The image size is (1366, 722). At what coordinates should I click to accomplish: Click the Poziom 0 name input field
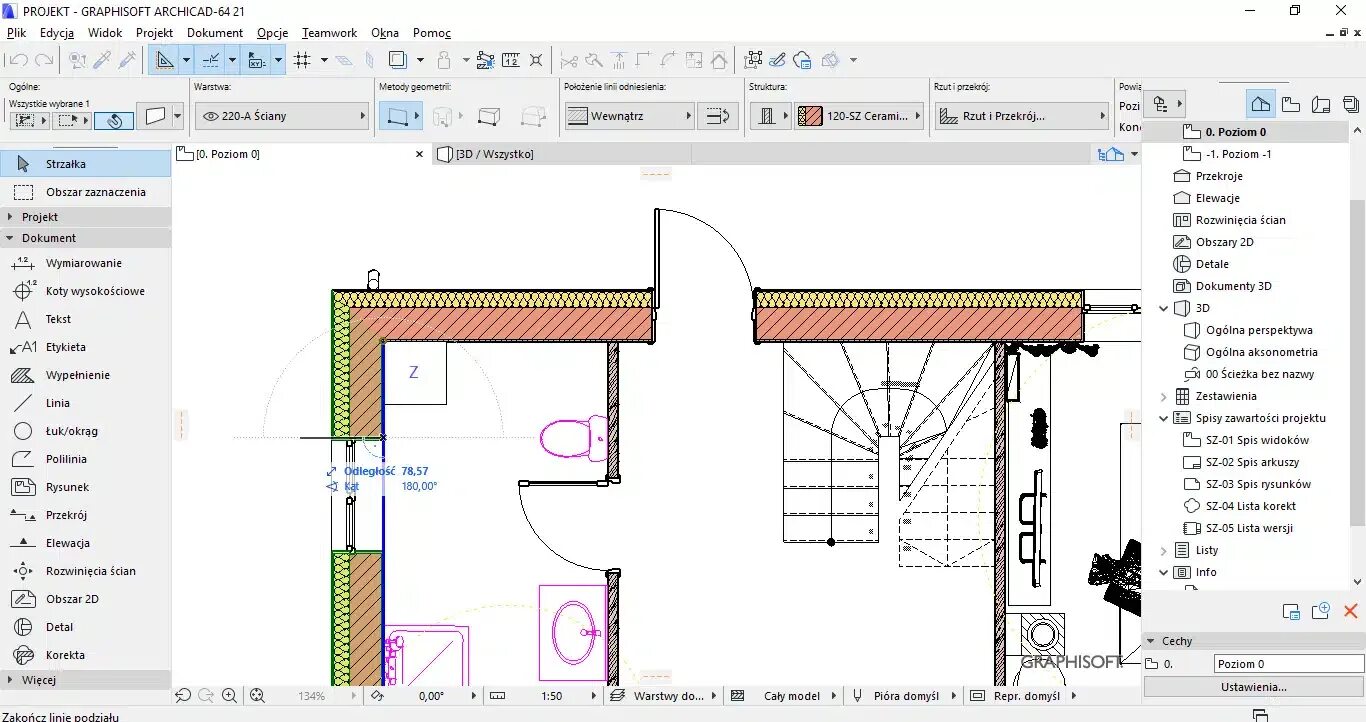point(1289,664)
